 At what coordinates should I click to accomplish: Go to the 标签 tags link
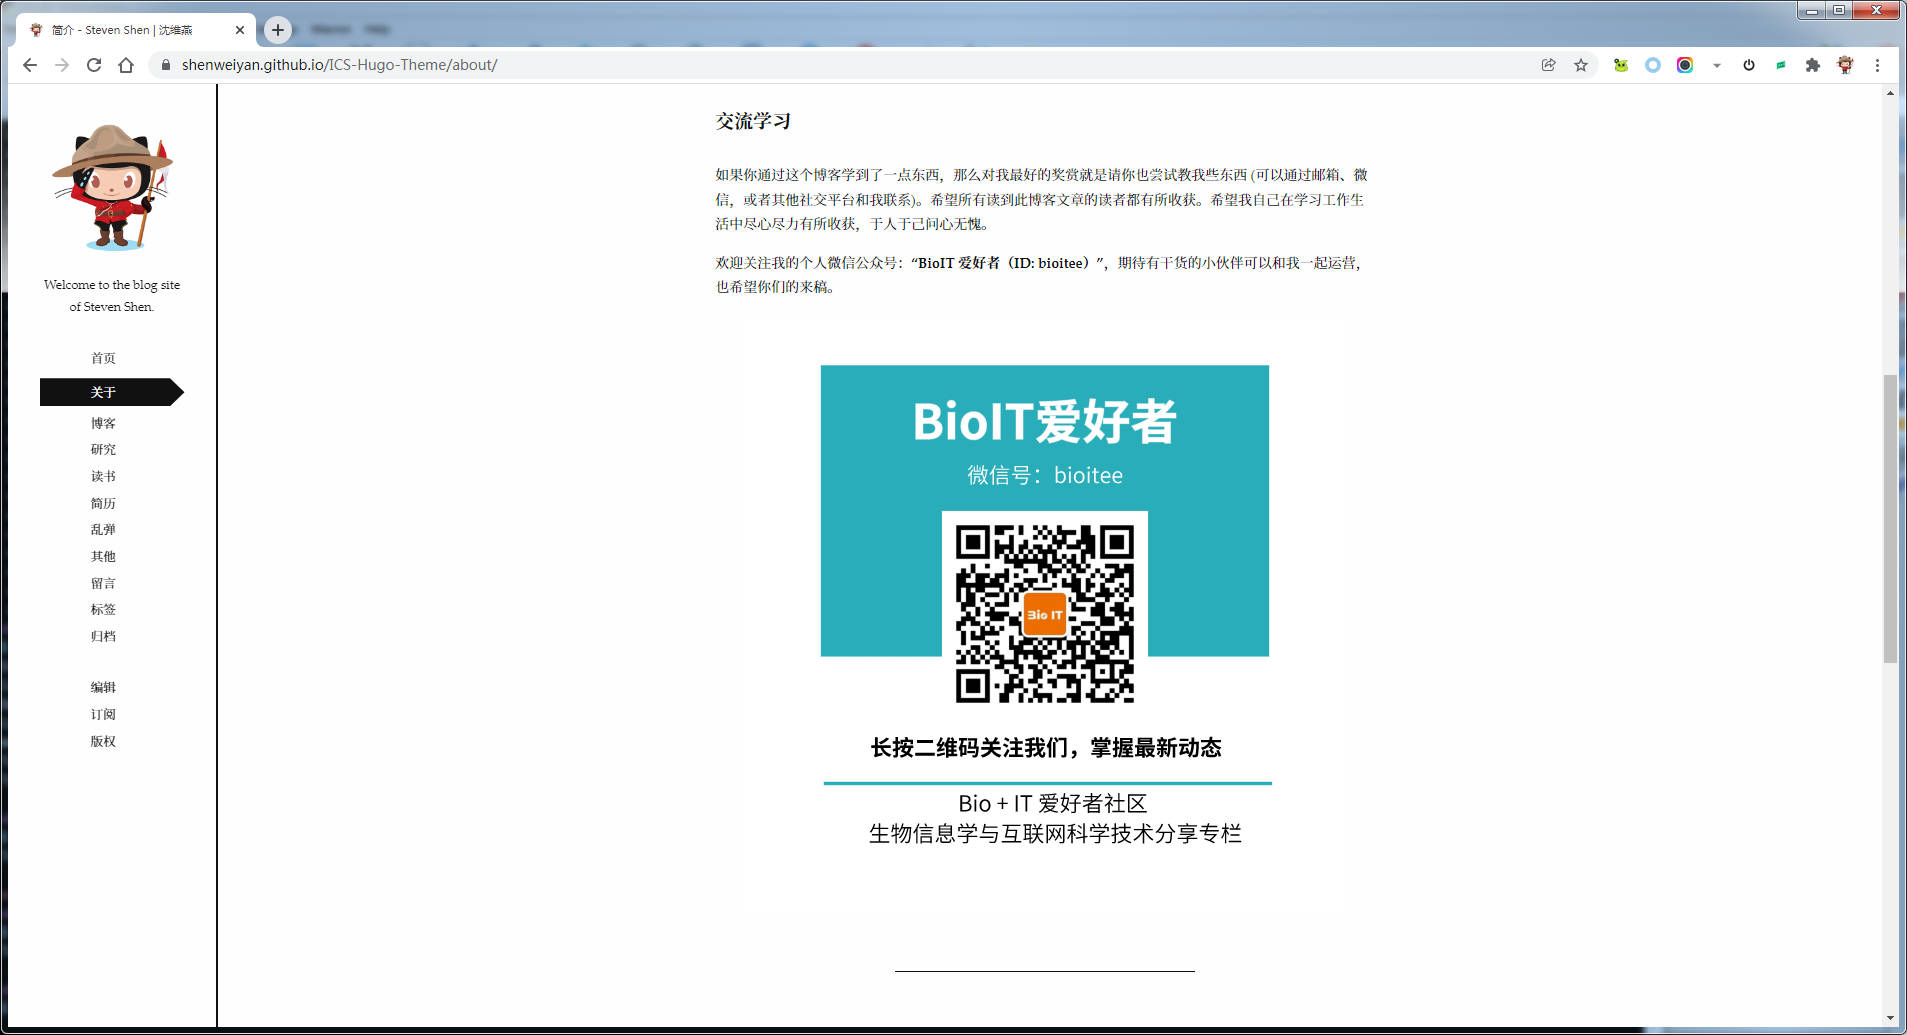[x=103, y=609]
